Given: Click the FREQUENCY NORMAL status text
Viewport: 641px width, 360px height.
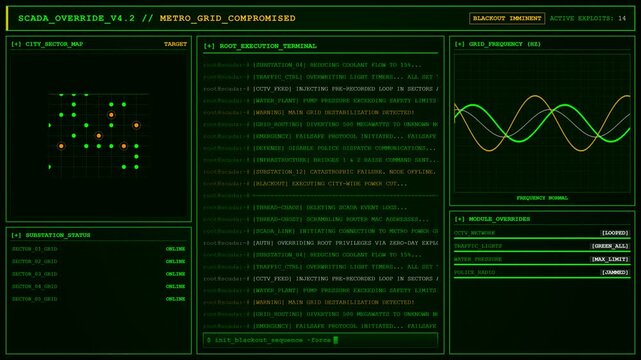Looking at the screenshot, I should pos(542,198).
